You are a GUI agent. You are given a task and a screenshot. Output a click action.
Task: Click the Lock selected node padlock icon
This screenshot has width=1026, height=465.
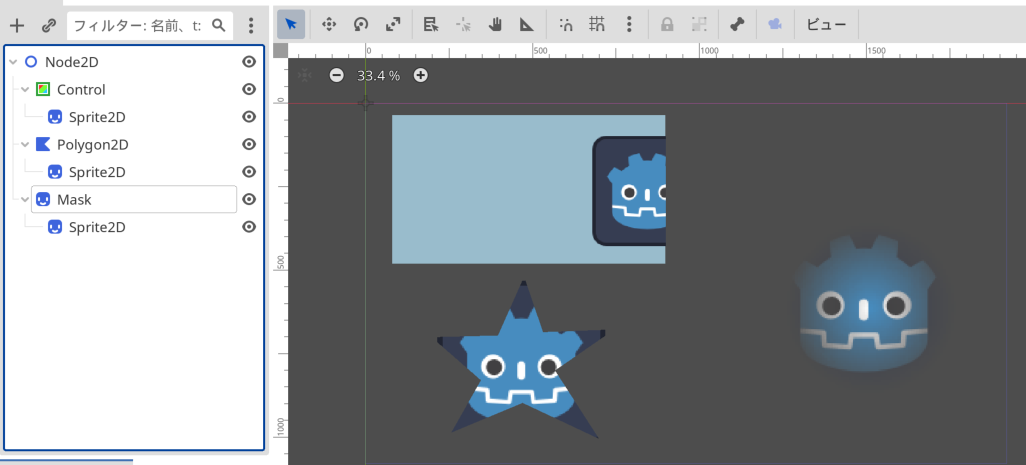click(667, 25)
